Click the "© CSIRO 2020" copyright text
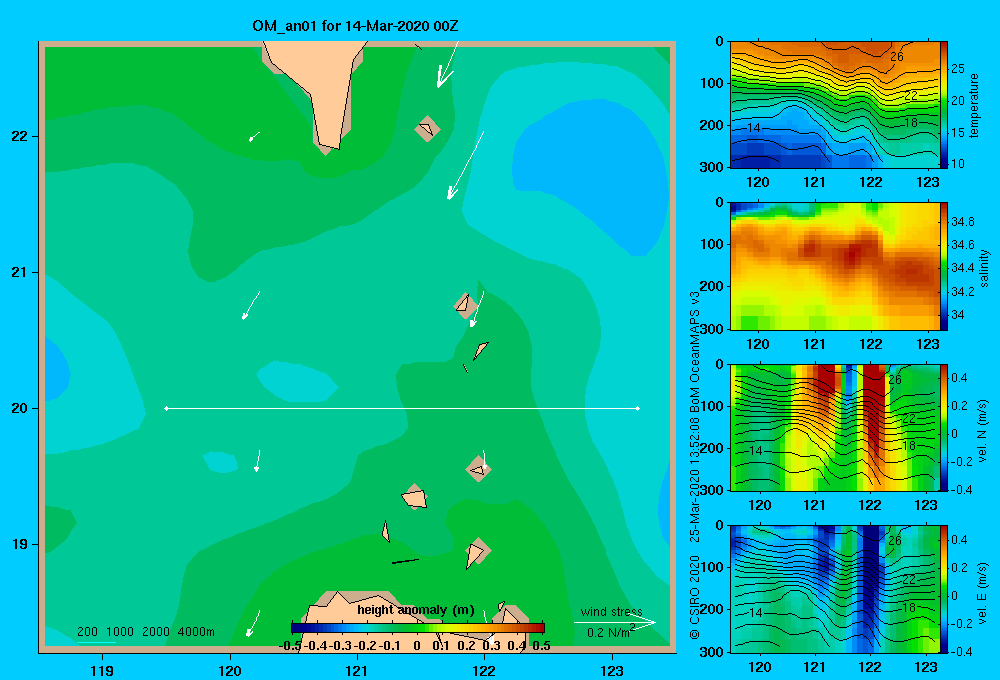Image resolution: width=1000 pixels, height=680 pixels. (x=695, y=596)
